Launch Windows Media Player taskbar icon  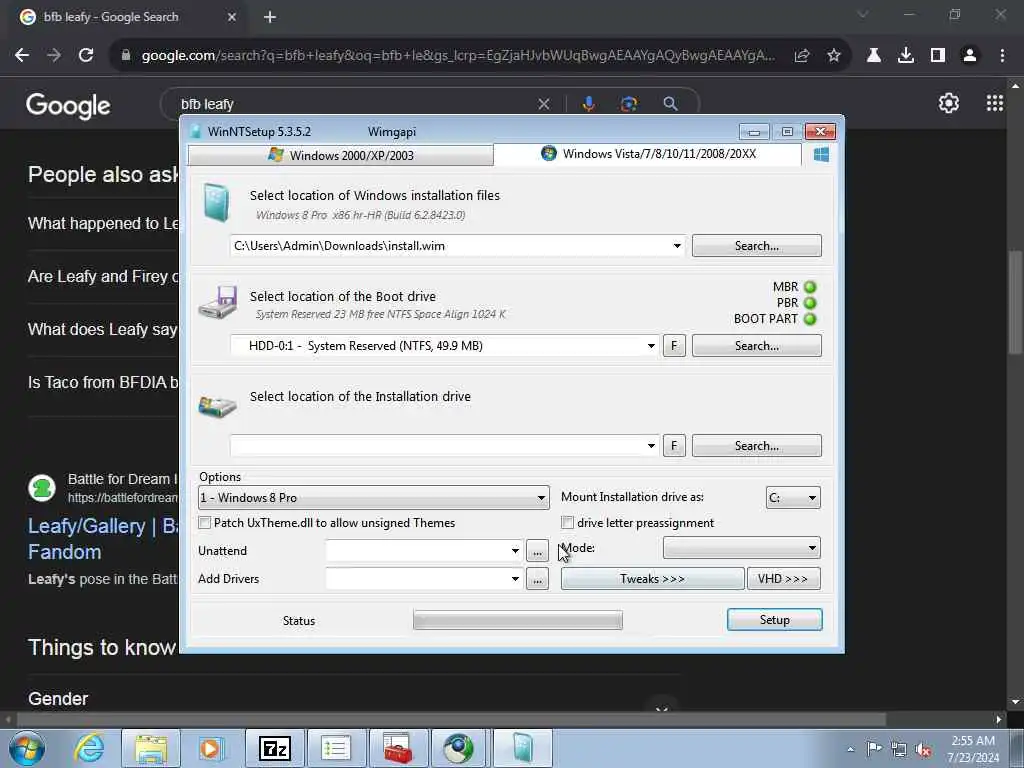coord(210,748)
